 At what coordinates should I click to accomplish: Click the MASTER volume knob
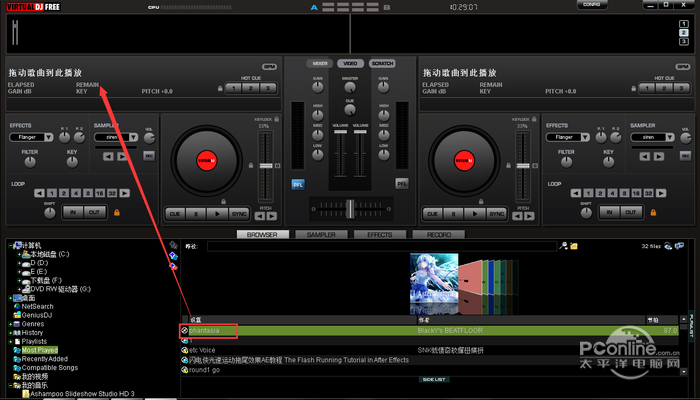coord(350,88)
